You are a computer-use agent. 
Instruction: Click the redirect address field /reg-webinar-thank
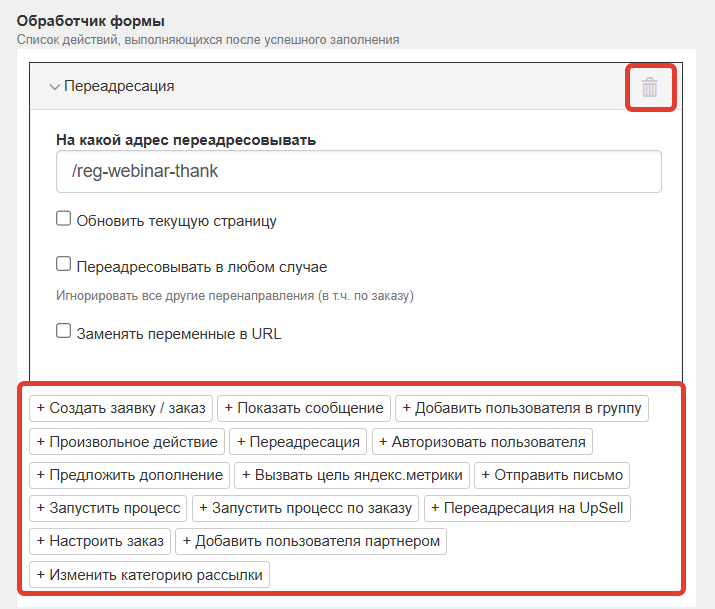click(x=358, y=171)
